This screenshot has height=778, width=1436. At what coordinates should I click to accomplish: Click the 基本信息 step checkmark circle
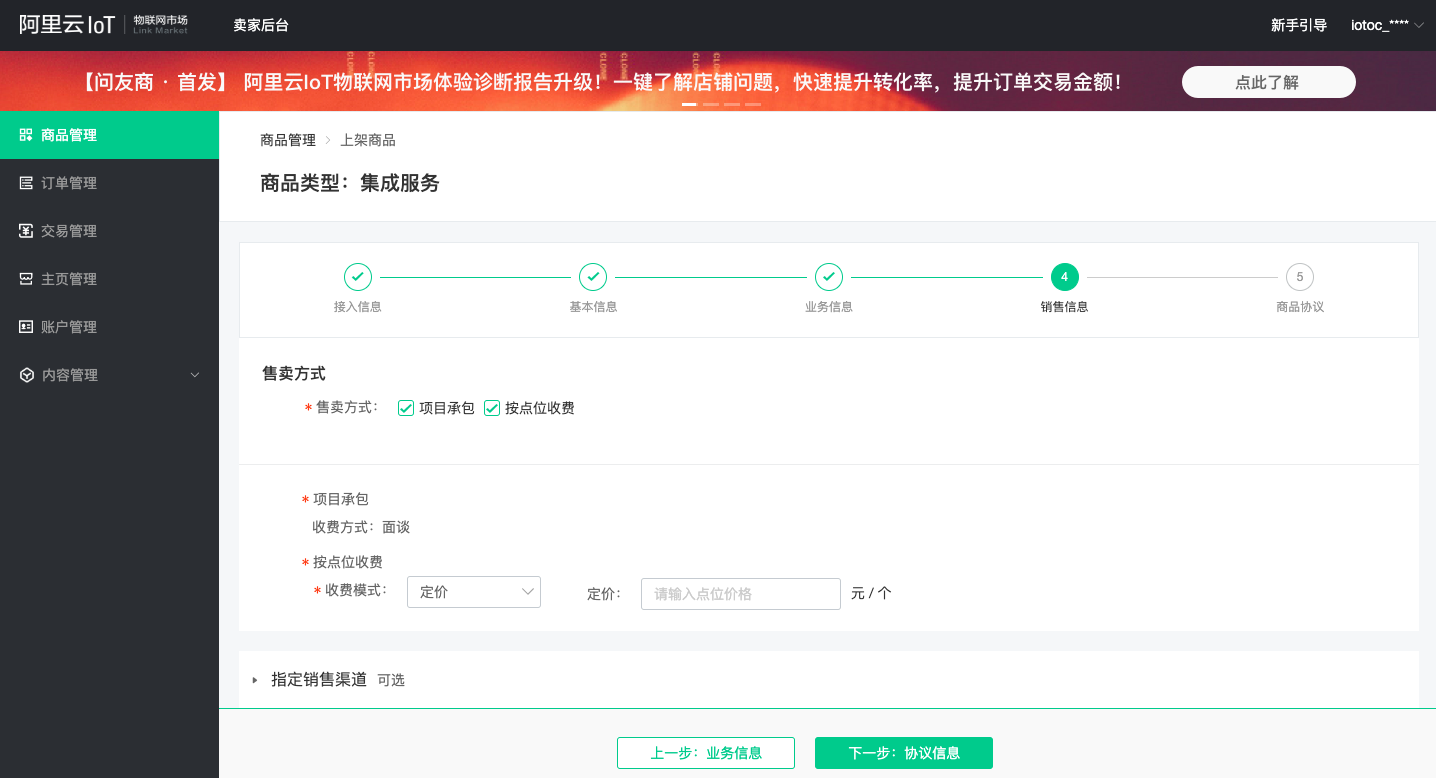point(593,277)
